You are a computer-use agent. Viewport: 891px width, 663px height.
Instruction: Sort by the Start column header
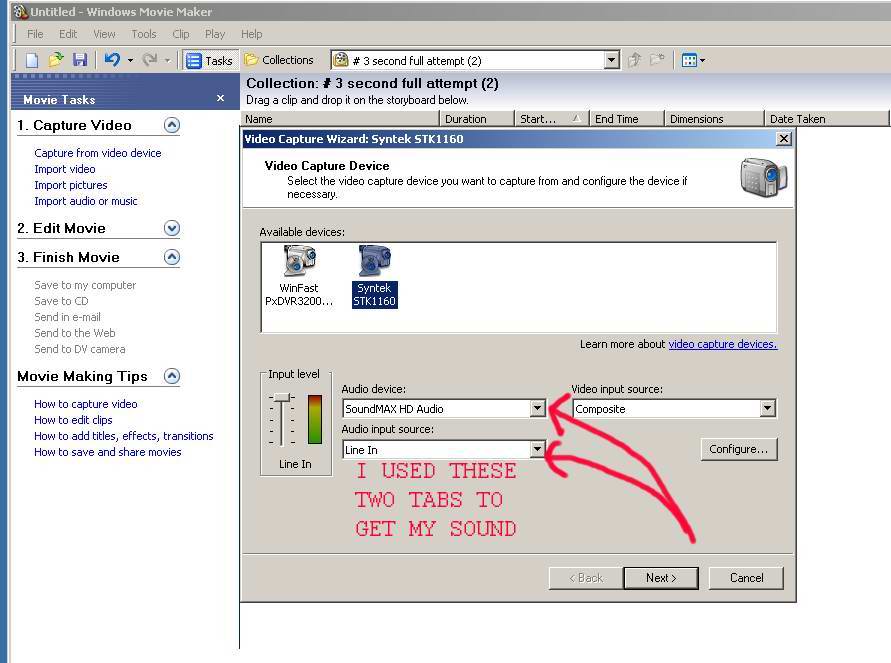(x=551, y=119)
